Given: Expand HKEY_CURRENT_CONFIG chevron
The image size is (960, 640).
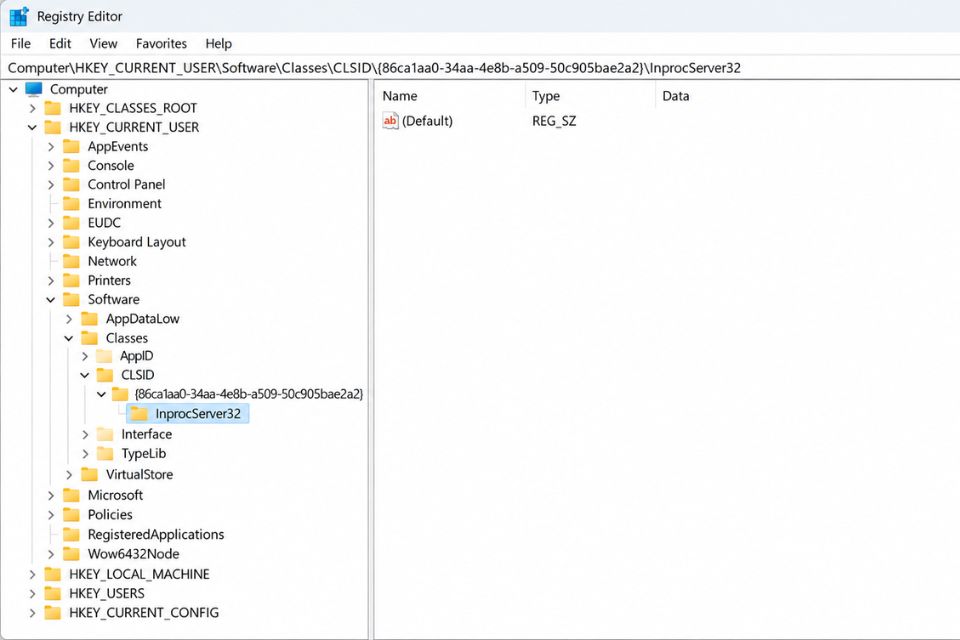Looking at the screenshot, I should 32,613.
